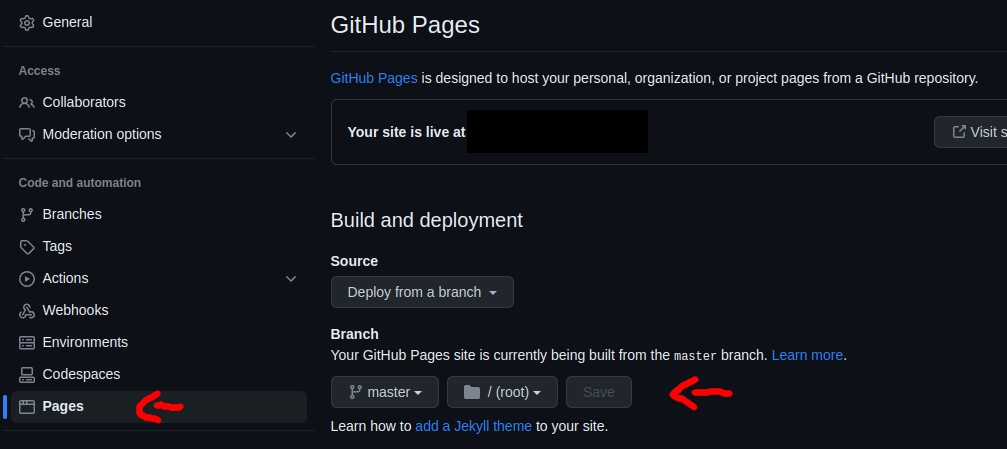
Task: Open the Learn more link
Action: pyautogui.click(x=807, y=355)
